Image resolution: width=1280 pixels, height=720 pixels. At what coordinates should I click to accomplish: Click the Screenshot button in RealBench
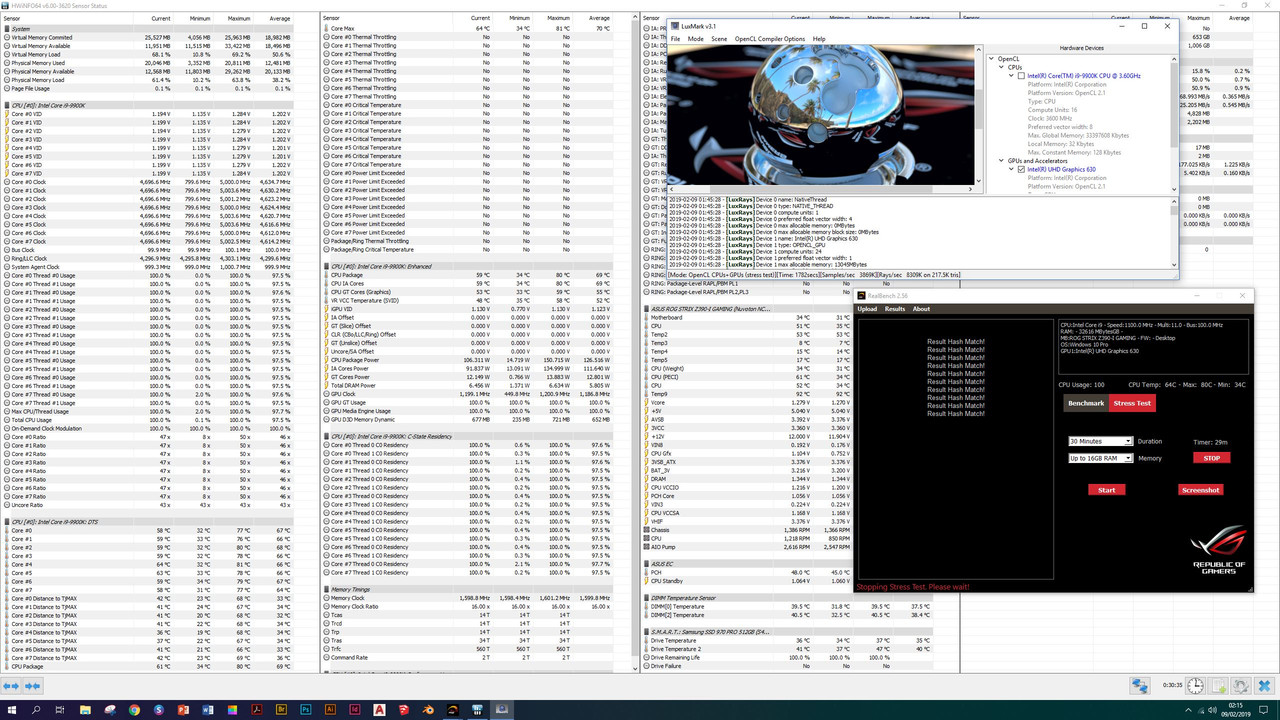1200,490
